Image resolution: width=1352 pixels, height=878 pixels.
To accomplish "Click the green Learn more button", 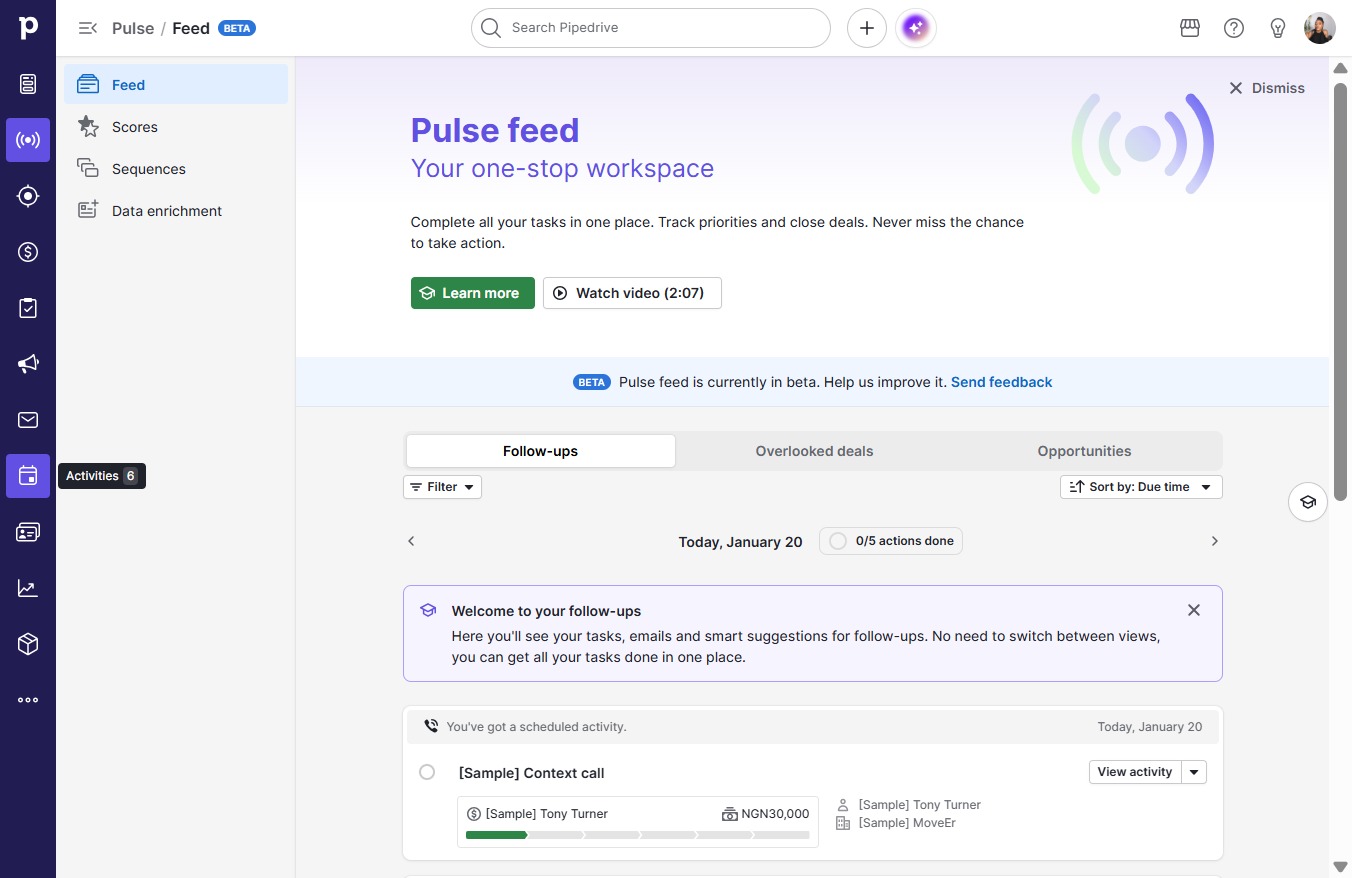I will coord(473,293).
